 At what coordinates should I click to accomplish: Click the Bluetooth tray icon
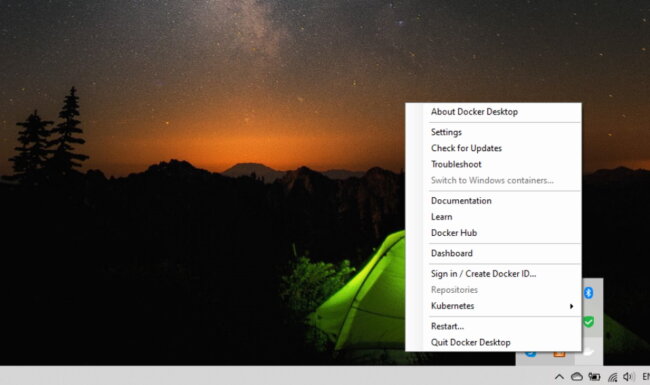pos(588,293)
